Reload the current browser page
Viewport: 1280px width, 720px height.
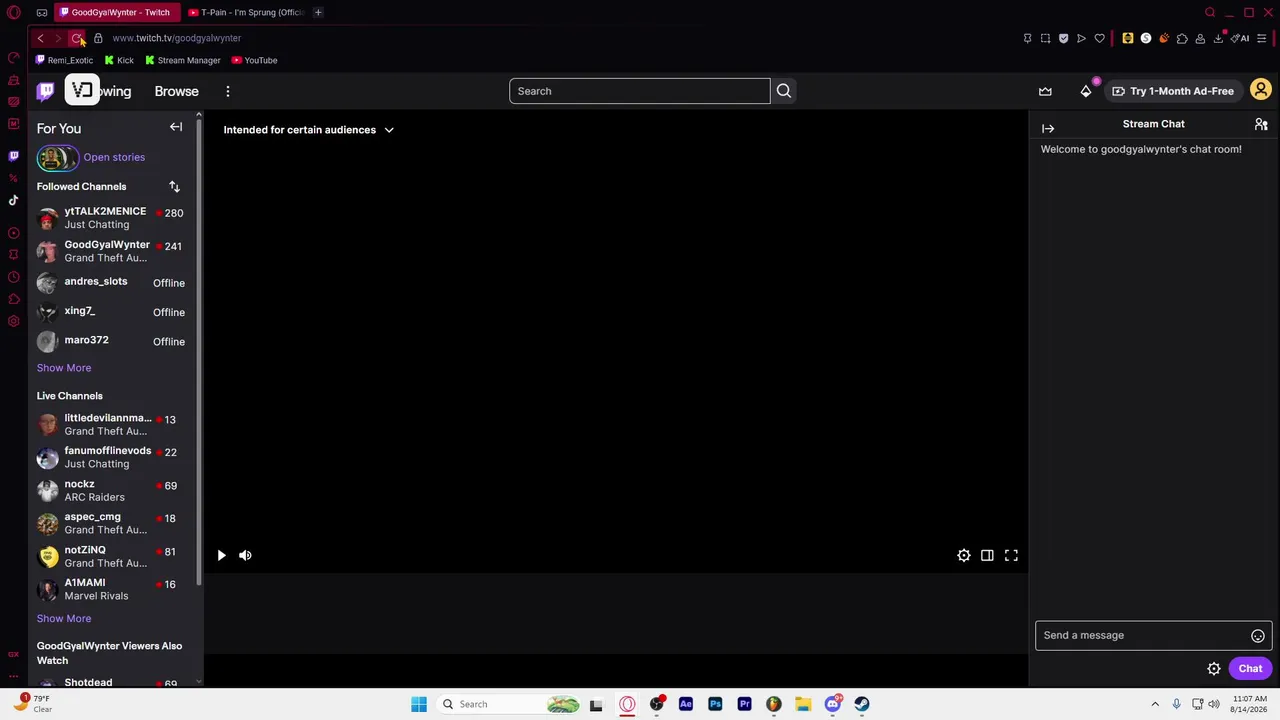coord(76,38)
